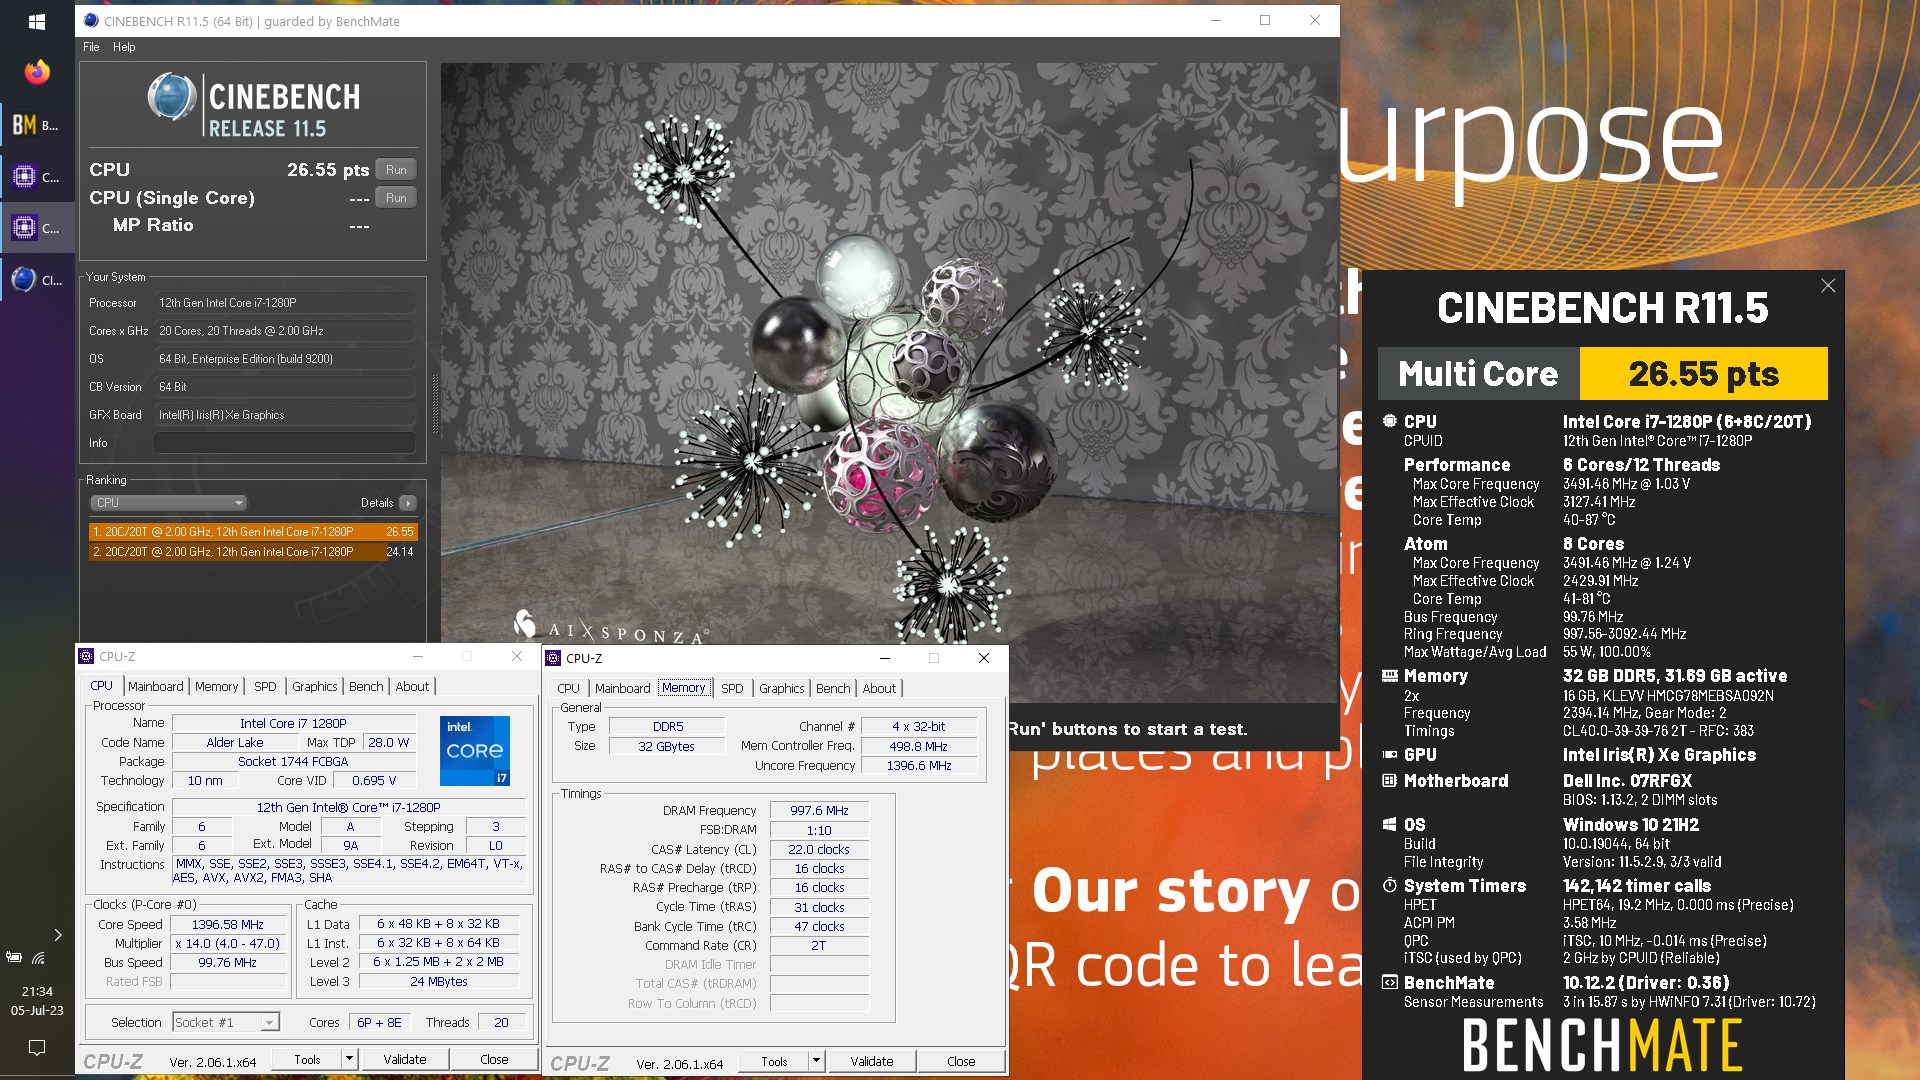The height and width of the screenshot is (1080, 1920).
Task: Click the Memory icon in BenchMate
Action: point(1390,676)
